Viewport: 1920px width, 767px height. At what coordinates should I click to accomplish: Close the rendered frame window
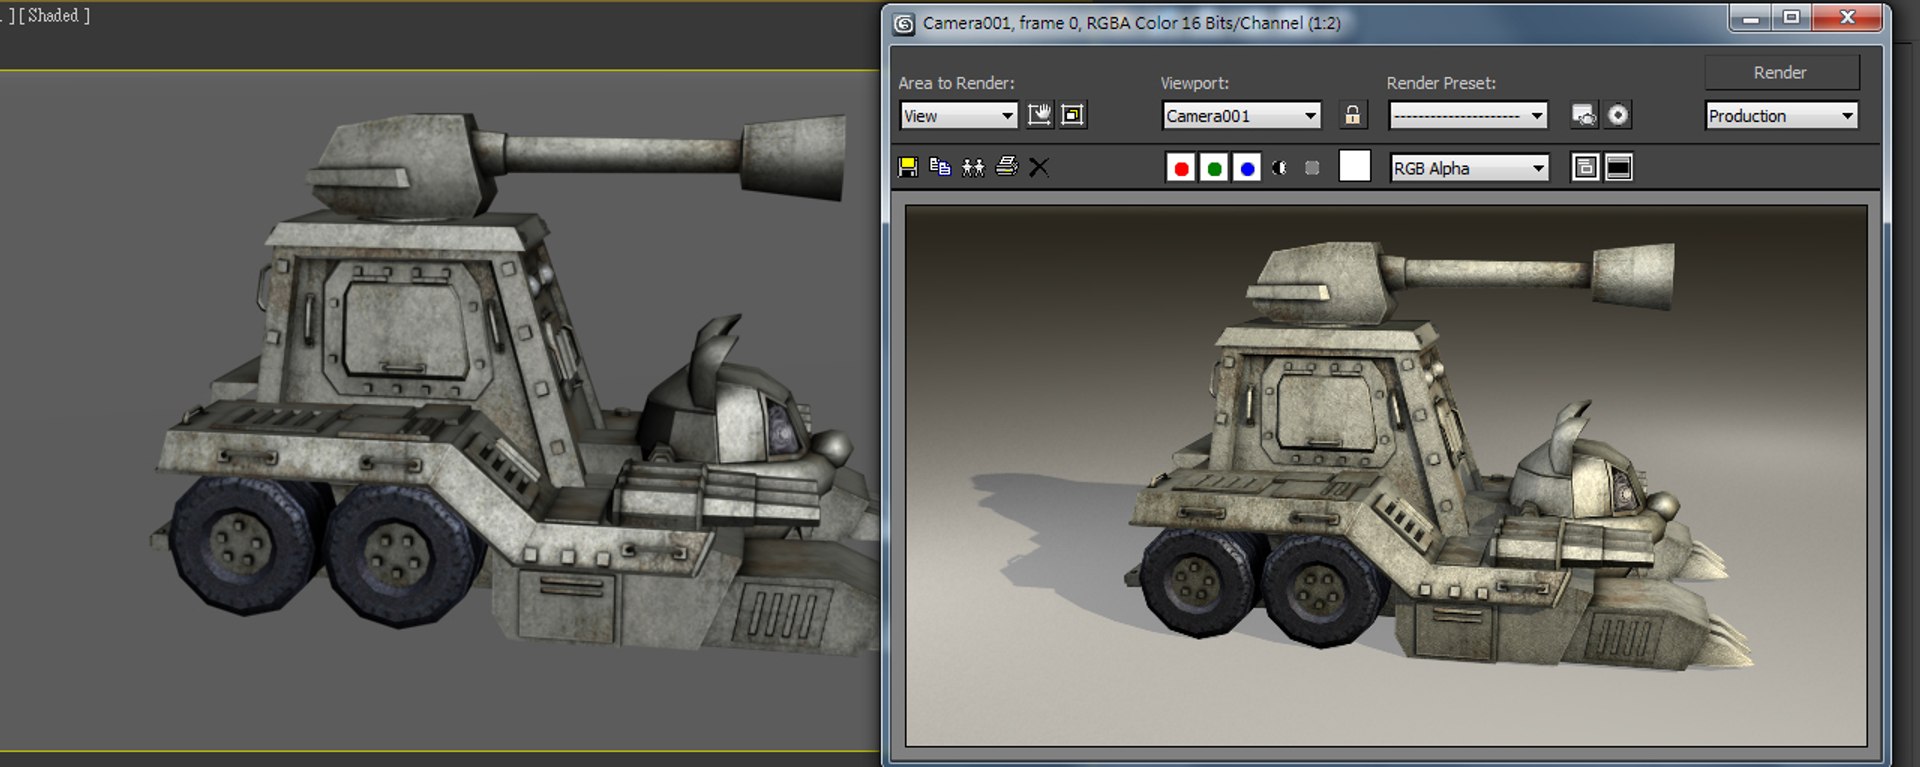coord(1847,17)
